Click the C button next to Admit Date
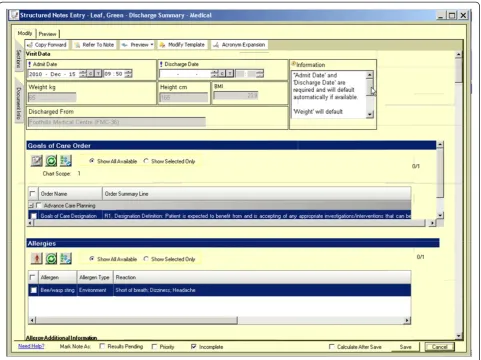The image size is (481, 360). tap(90, 74)
